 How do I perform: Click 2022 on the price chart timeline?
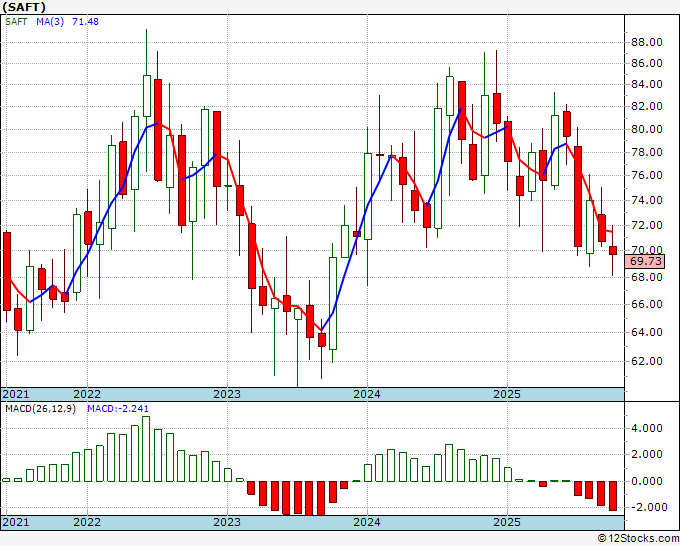point(87,394)
